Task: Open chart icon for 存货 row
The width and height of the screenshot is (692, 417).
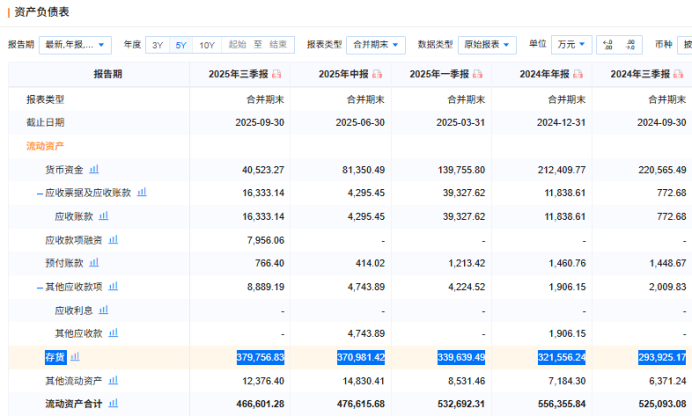Action: pyautogui.click(x=75, y=356)
